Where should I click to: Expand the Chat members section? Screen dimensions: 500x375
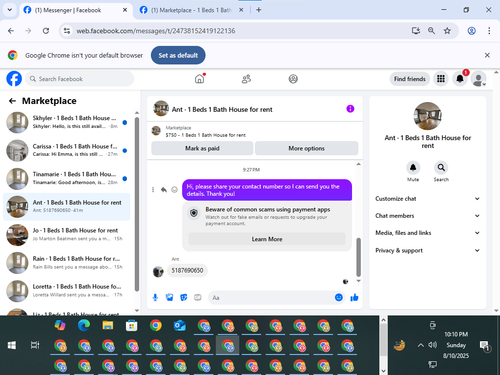[428, 216]
